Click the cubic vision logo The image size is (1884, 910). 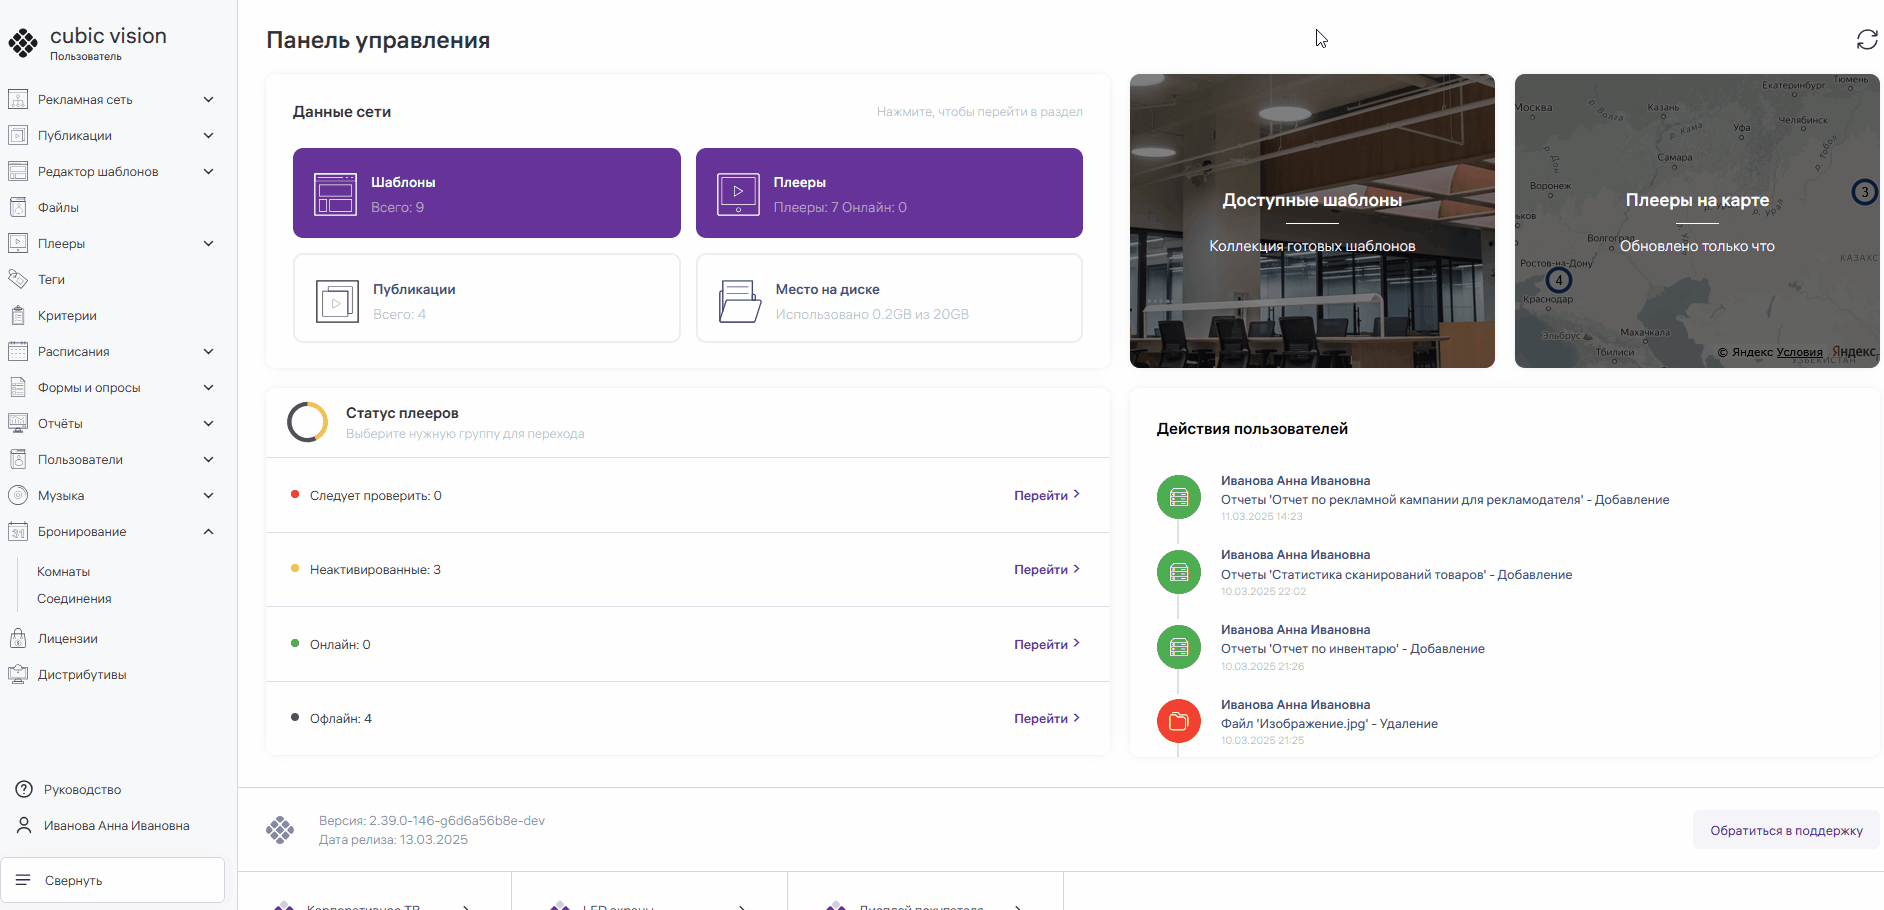pyautogui.click(x=23, y=42)
